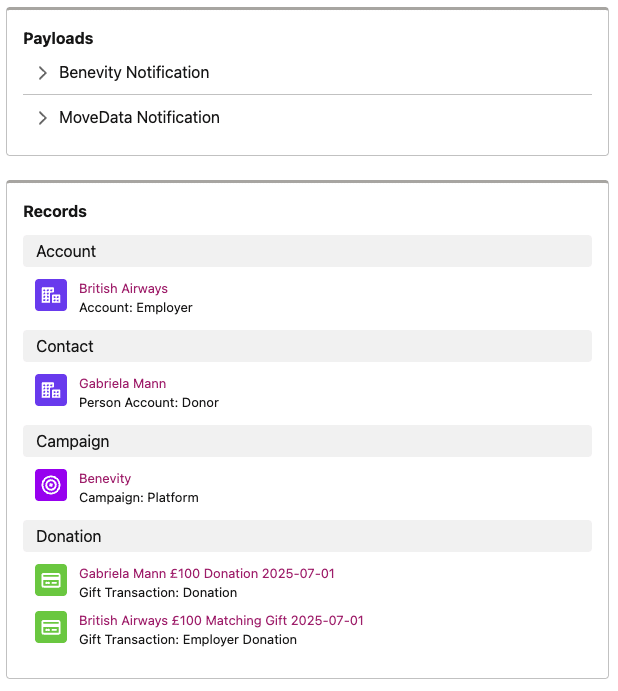Click the Records panel heading
618x691 pixels.
tap(55, 212)
